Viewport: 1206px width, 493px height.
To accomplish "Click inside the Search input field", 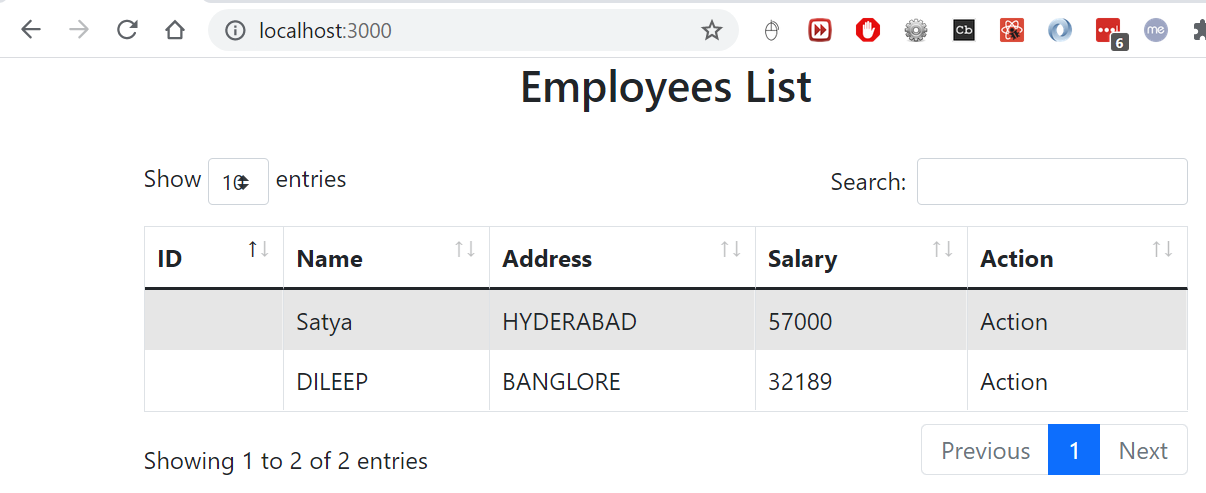I will (1051, 182).
